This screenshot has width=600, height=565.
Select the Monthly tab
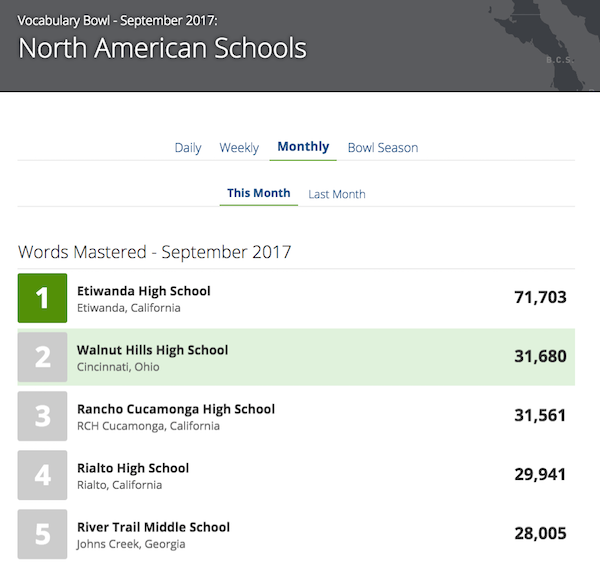click(303, 147)
